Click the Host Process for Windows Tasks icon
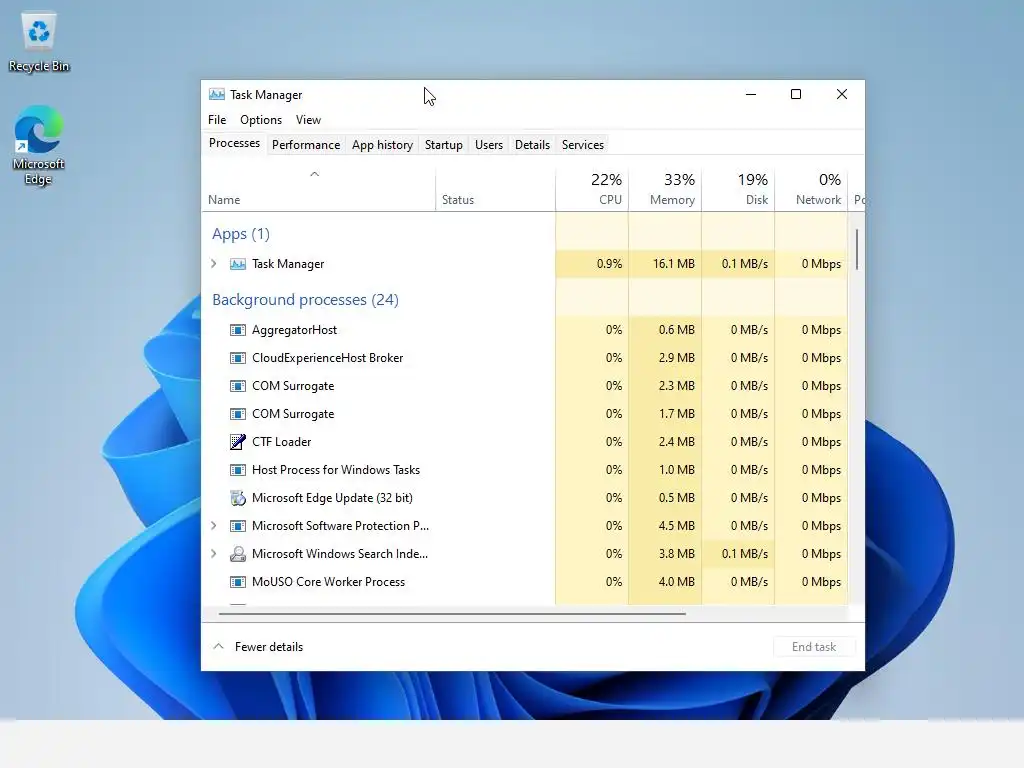 coord(238,470)
